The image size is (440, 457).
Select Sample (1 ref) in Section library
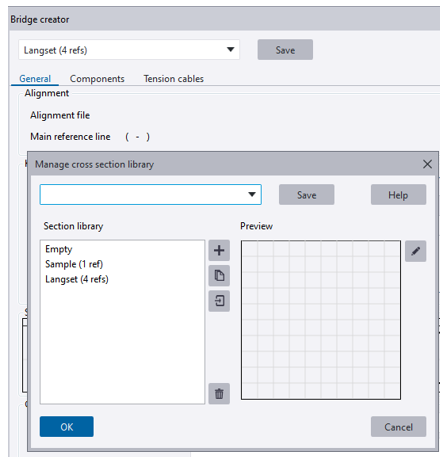[122, 264]
